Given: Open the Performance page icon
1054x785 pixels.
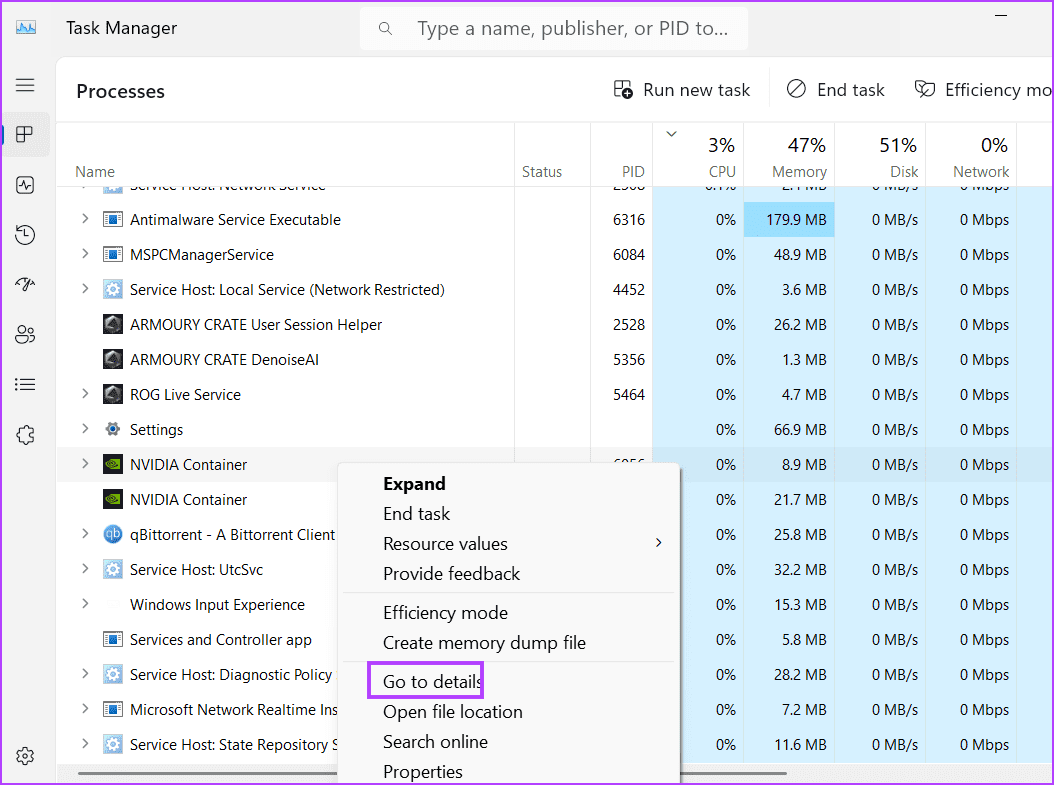Looking at the screenshot, I should (x=25, y=185).
